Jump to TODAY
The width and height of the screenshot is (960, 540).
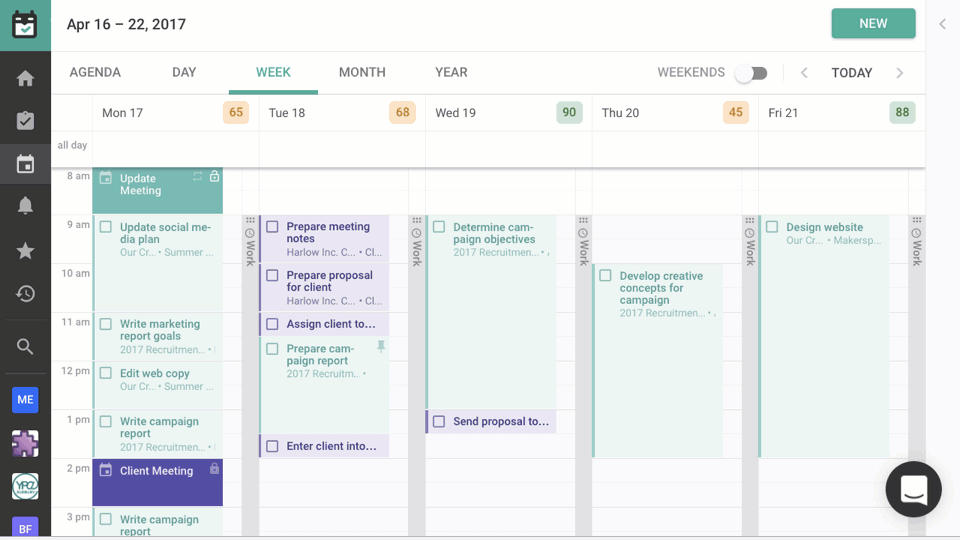(852, 73)
